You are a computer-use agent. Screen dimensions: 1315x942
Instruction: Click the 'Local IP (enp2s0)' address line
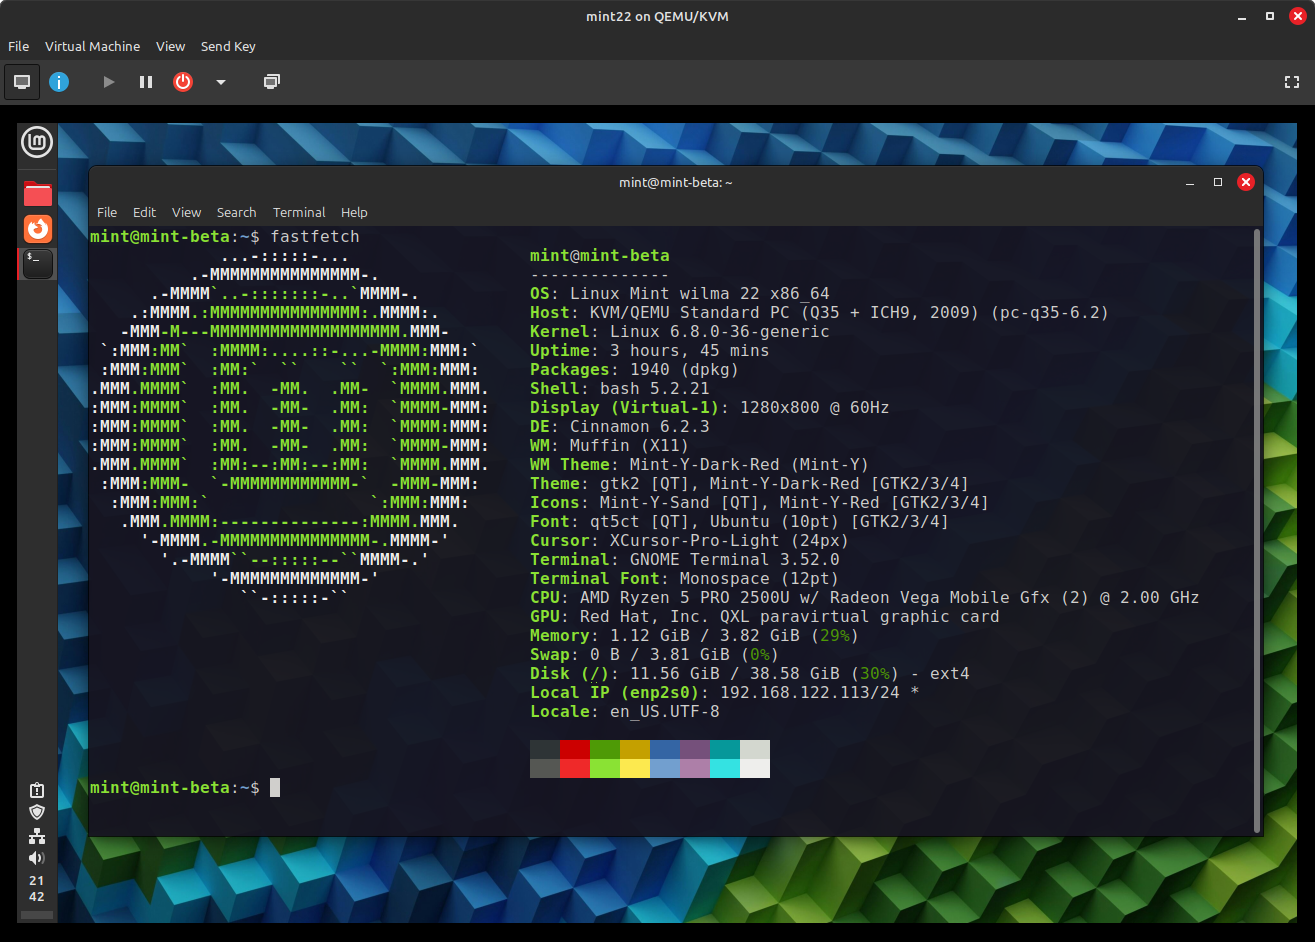point(725,693)
